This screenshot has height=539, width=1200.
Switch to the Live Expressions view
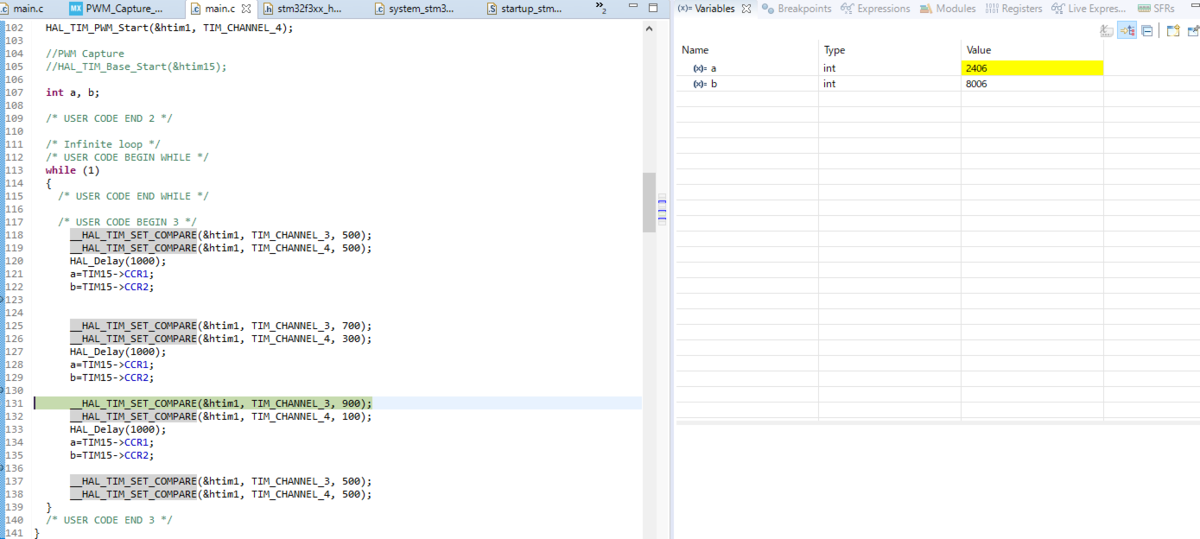tap(1089, 9)
